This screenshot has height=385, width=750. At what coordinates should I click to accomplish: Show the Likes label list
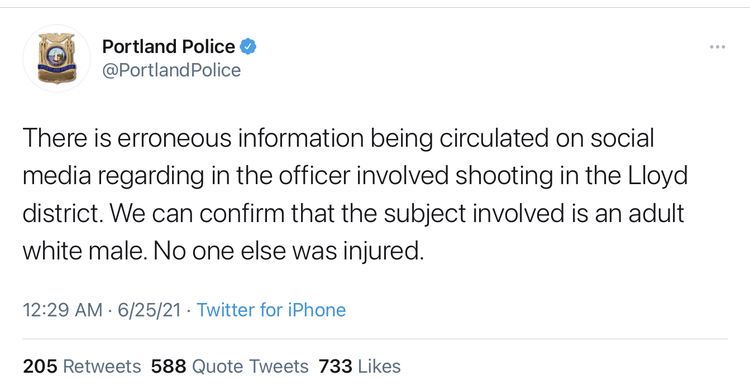point(379,366)
